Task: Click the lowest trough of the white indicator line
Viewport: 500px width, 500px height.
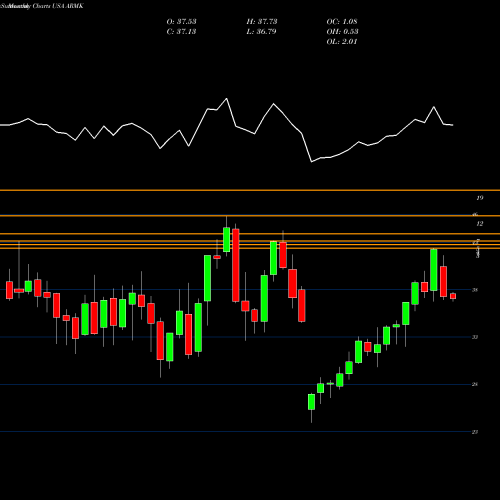Action: pos(311,162)
